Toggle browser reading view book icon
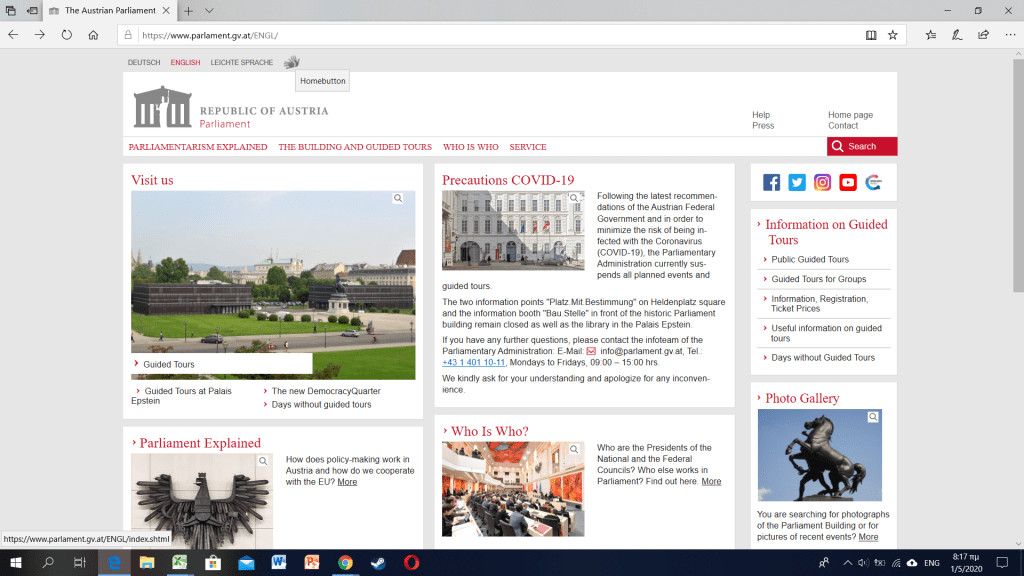The width and height of the screenshot is (1024, 576). [x=871, y=35]
